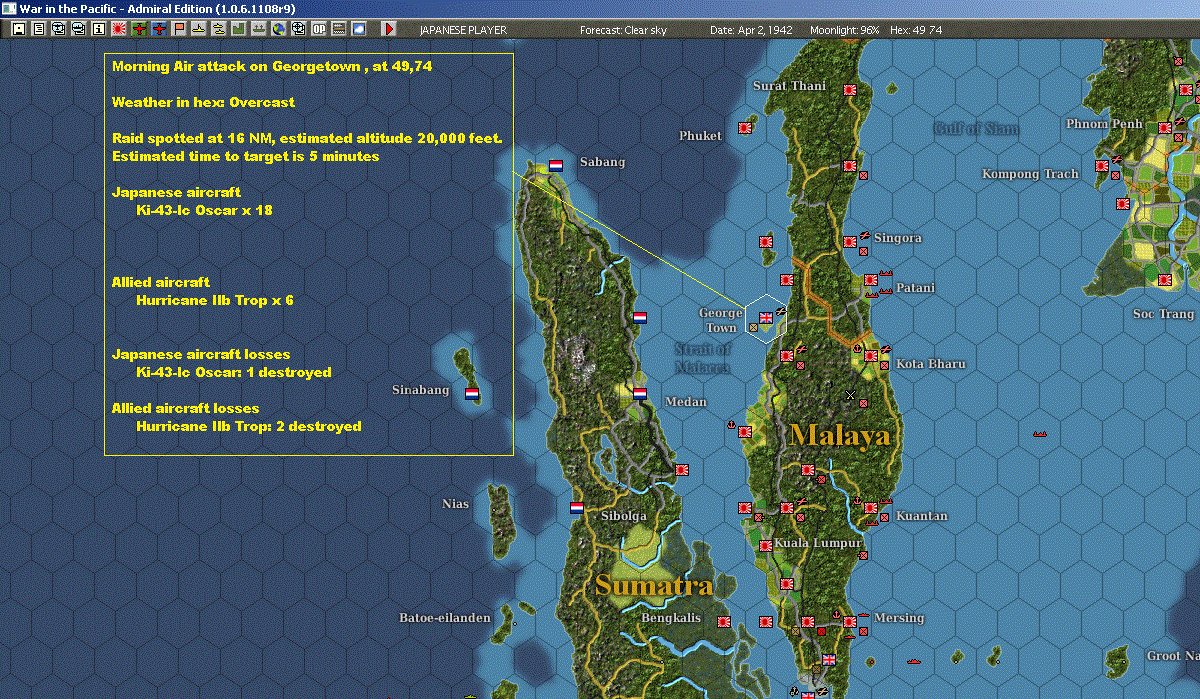Select the Japanese base at Mersing
The image size is (1200, 699).
tap(850, 622)
